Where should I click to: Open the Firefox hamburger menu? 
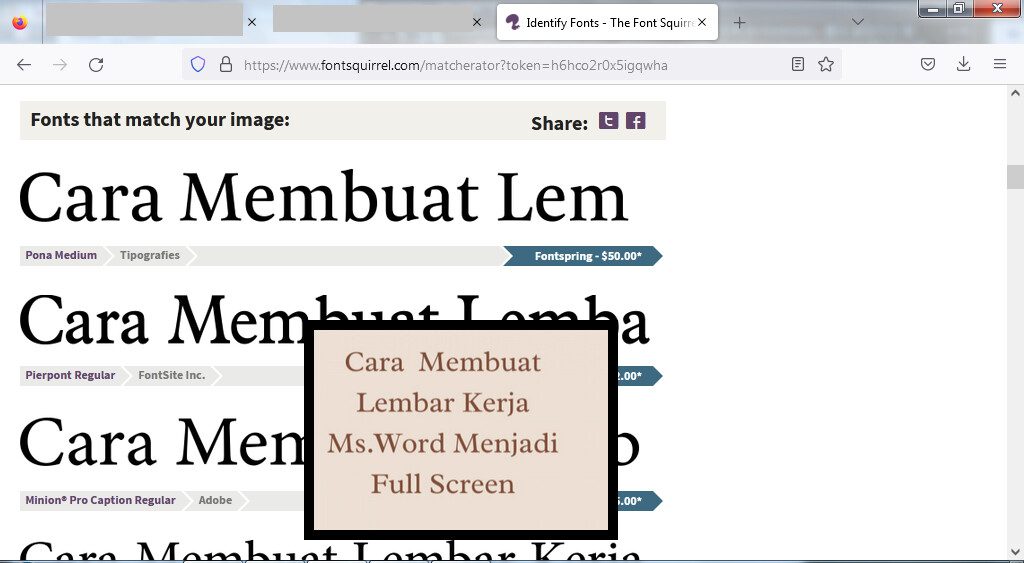click(x=1000, y=64)
